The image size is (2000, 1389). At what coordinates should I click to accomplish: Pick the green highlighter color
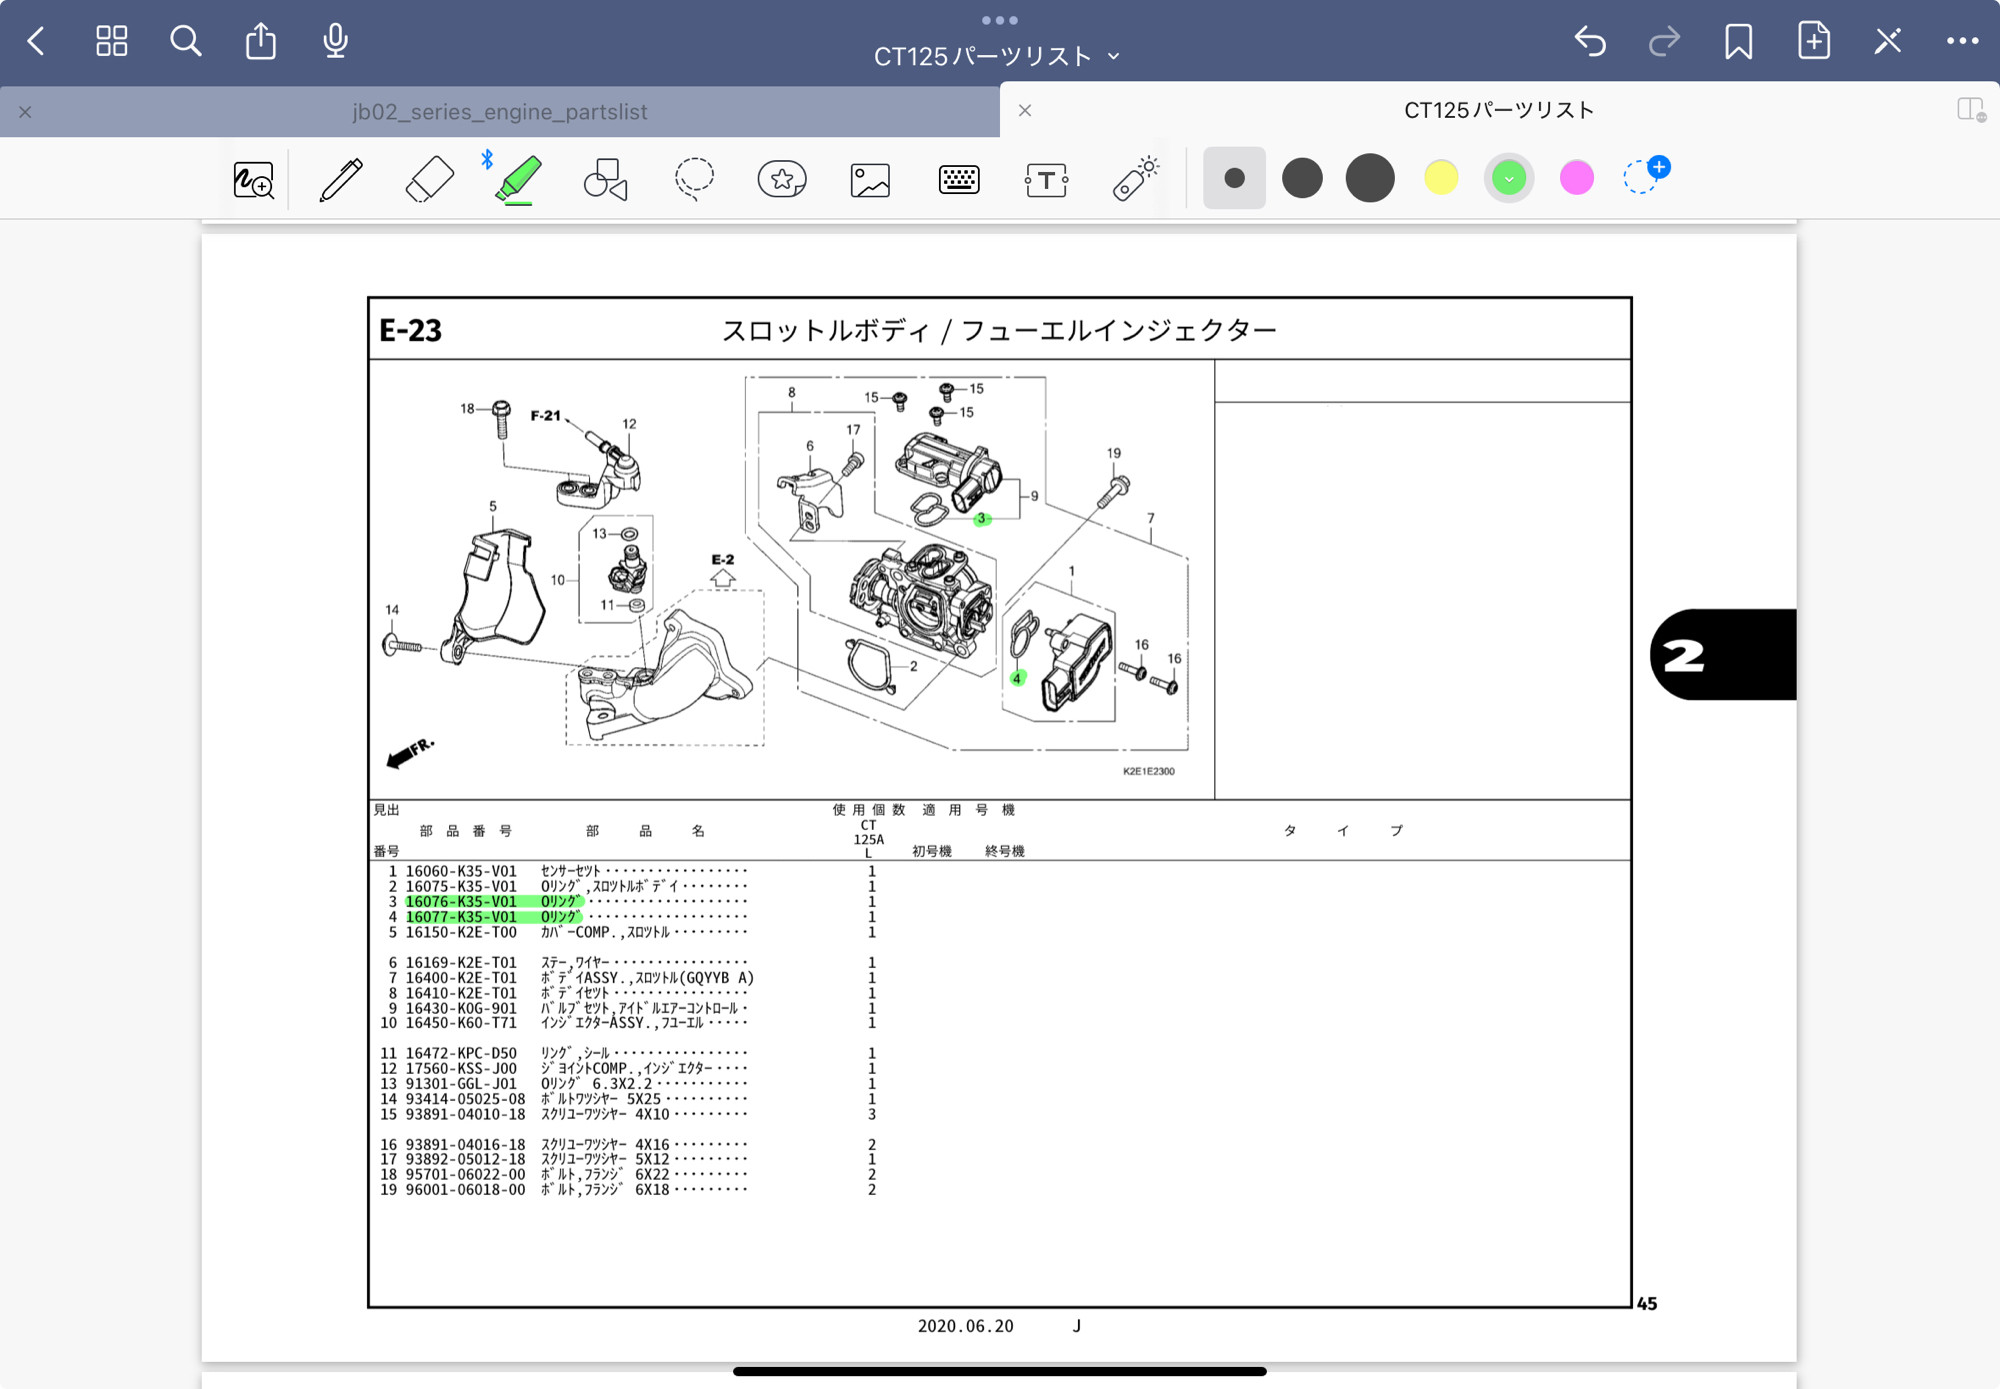click(x=1509, y=178)
